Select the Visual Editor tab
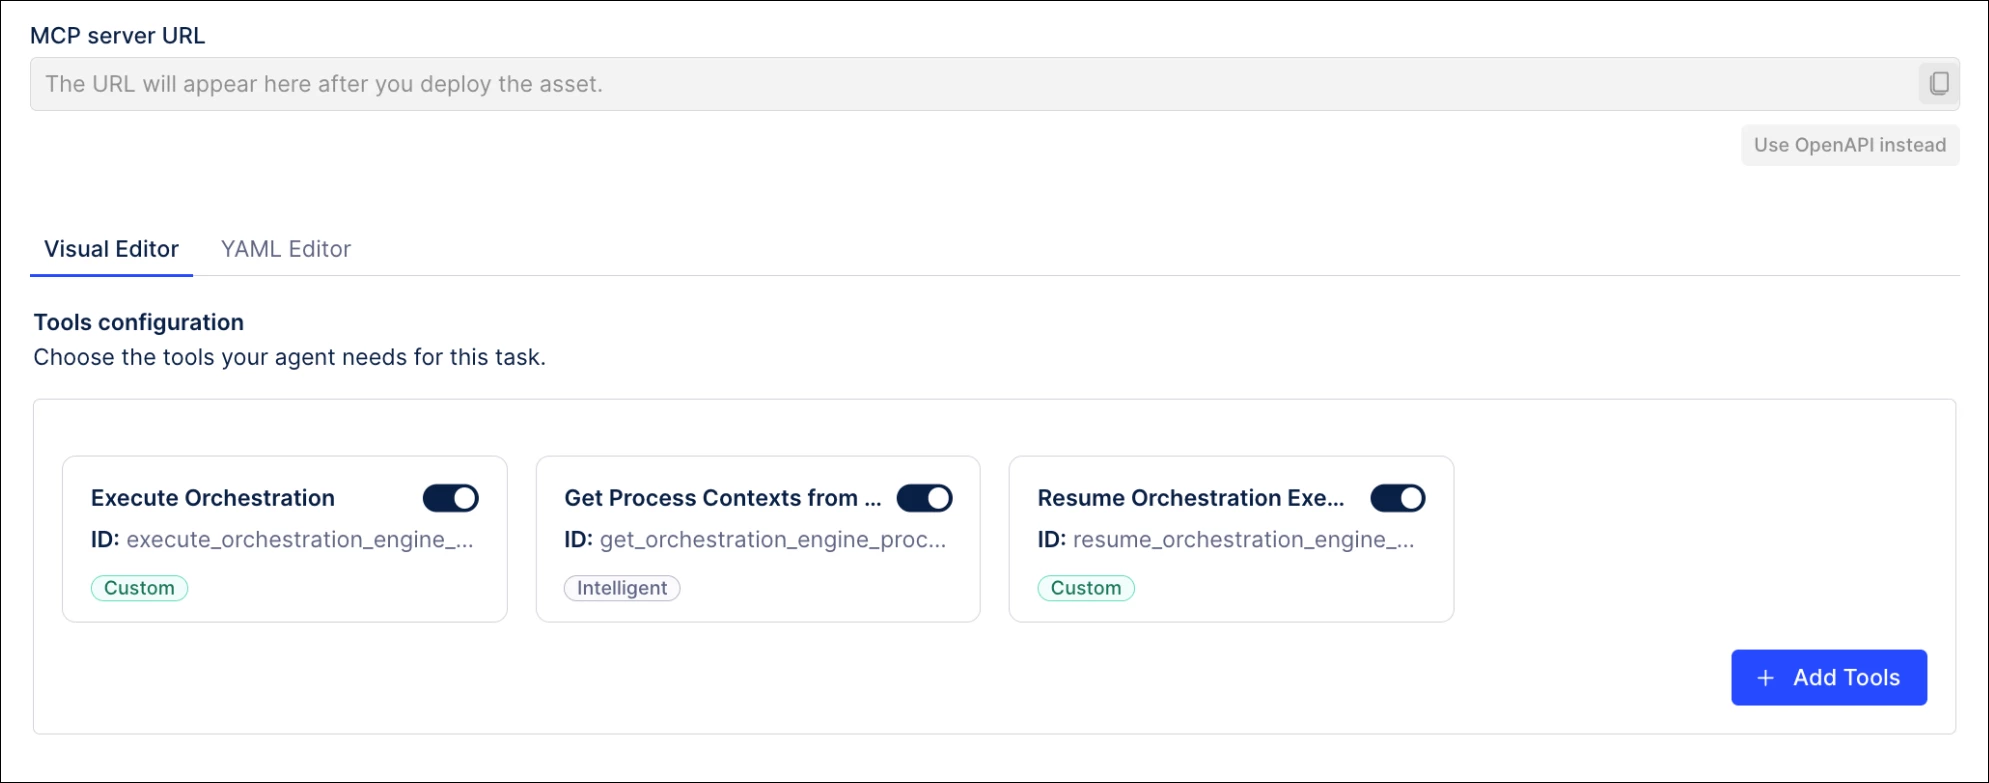The height and width of the screenshot is (783, 1989). point(111,249)
